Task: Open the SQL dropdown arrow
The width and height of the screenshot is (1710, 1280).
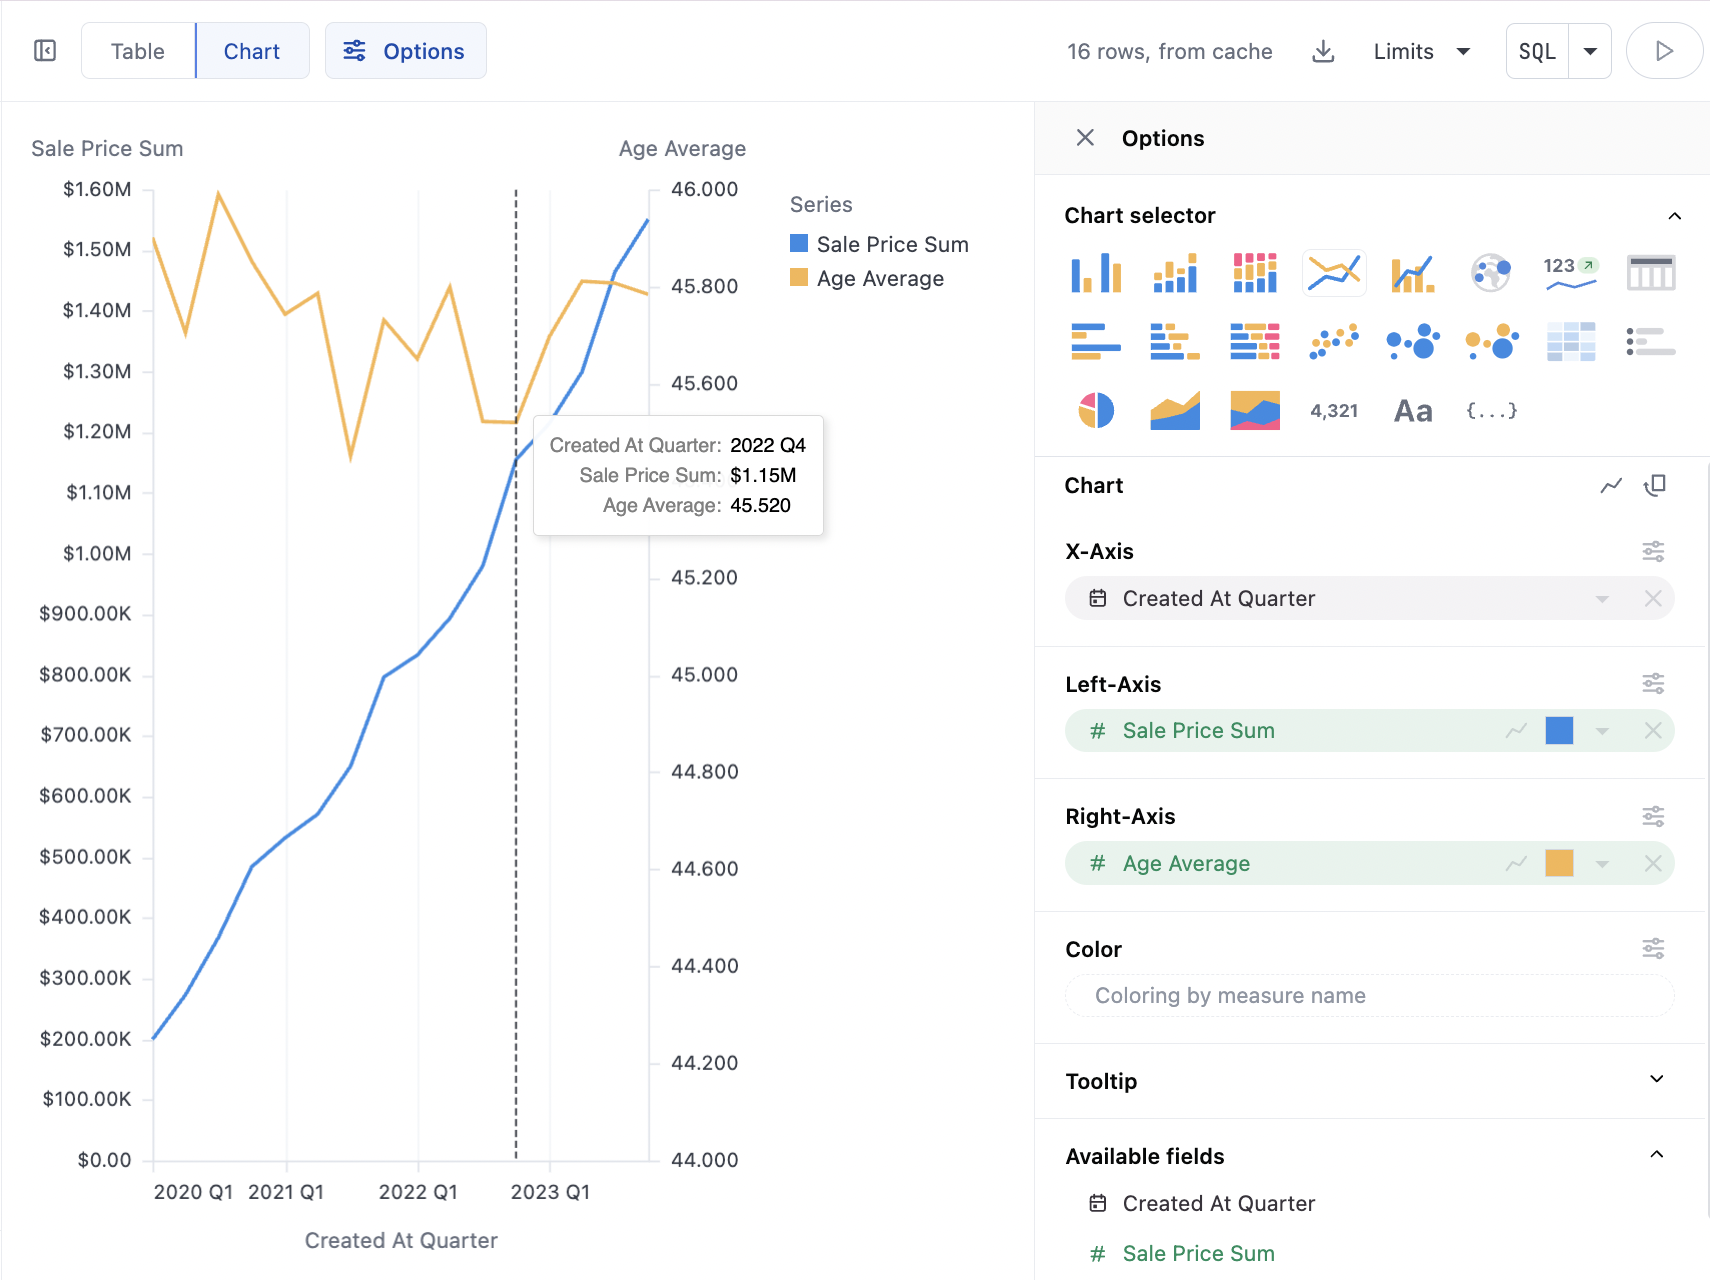Action: coord(1590,51)
